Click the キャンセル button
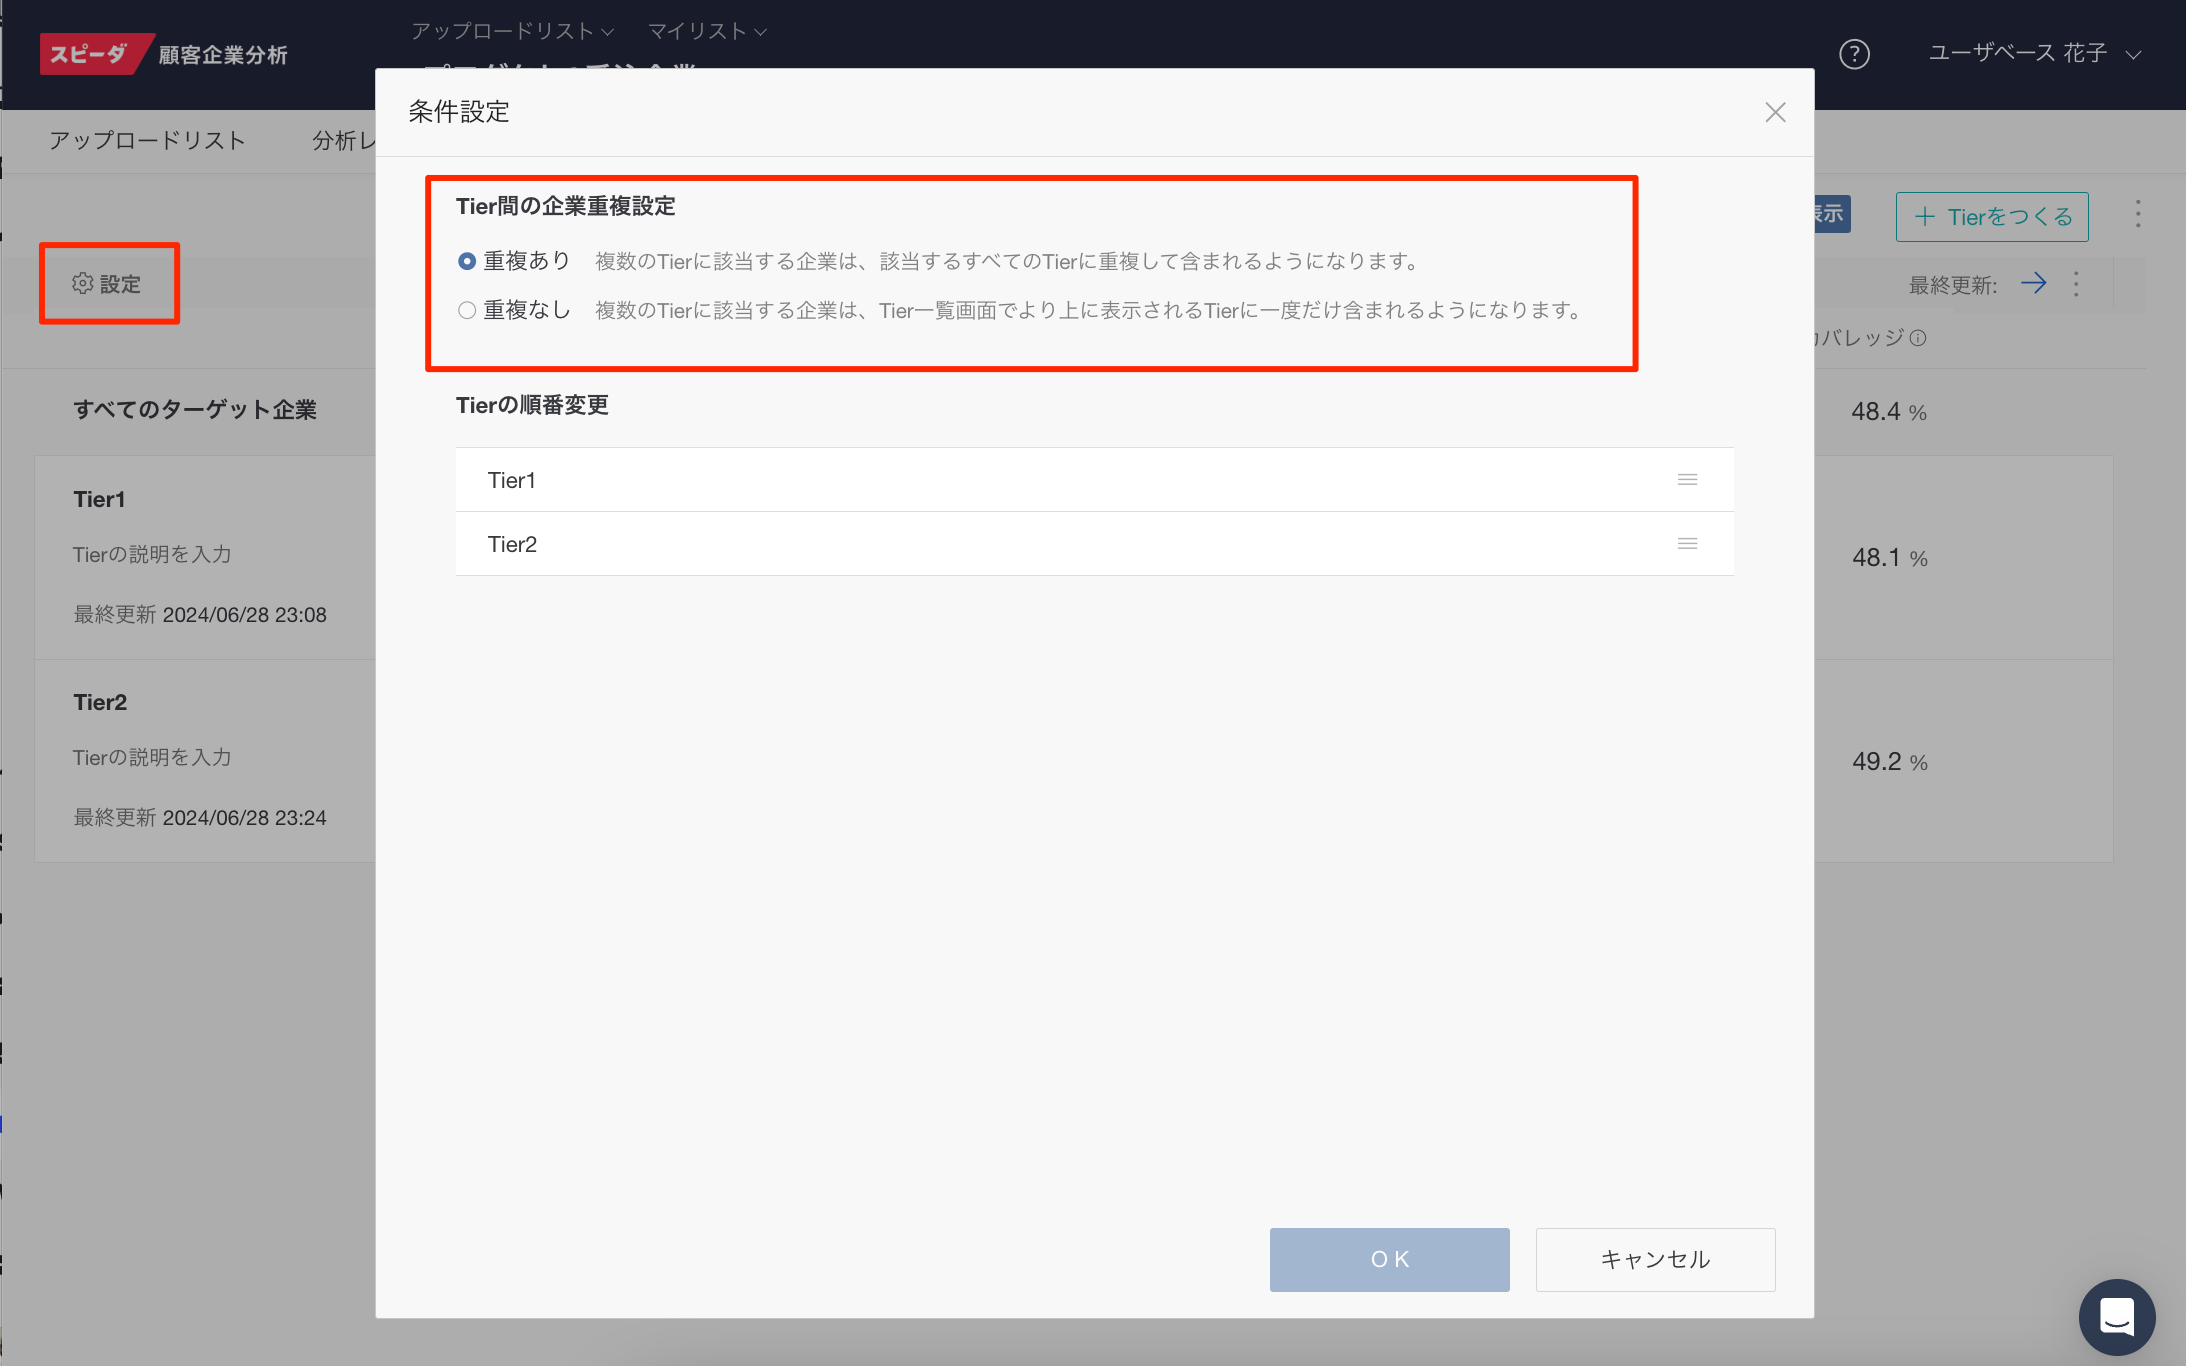Screen dimensions: 2186x1366 [1655, 1259]
